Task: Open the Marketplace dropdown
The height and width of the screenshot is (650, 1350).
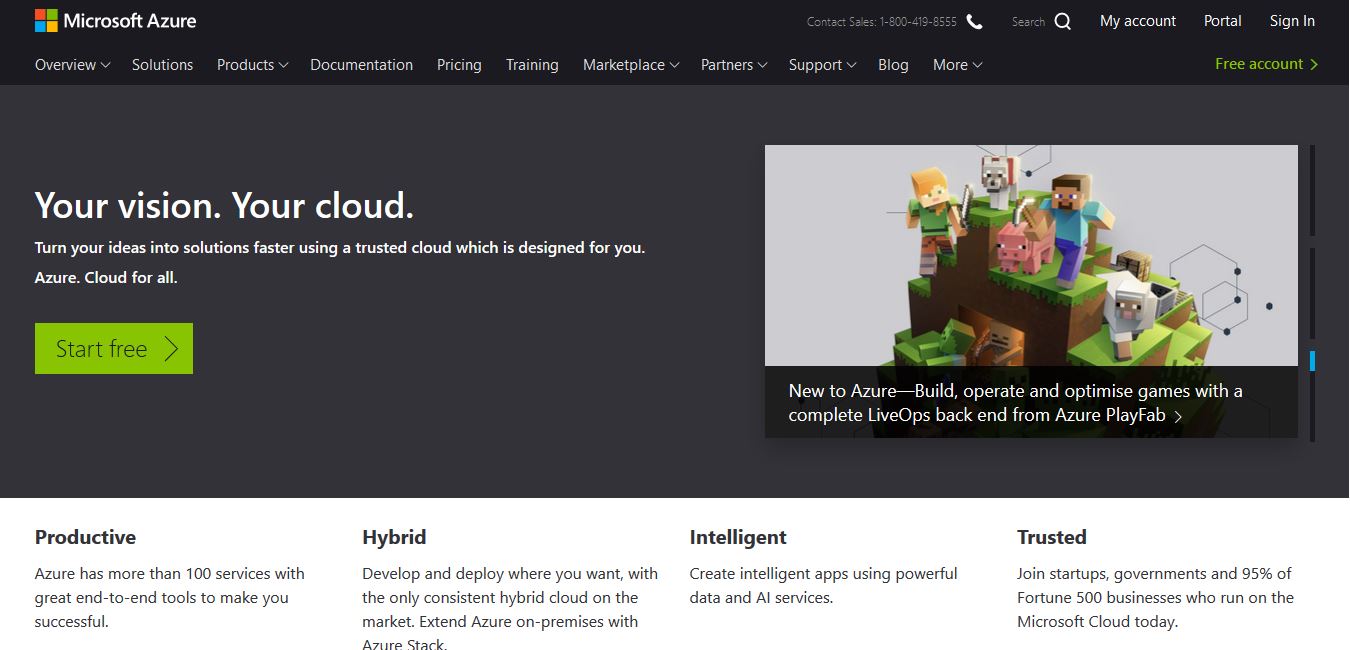Action: [630, 65]
